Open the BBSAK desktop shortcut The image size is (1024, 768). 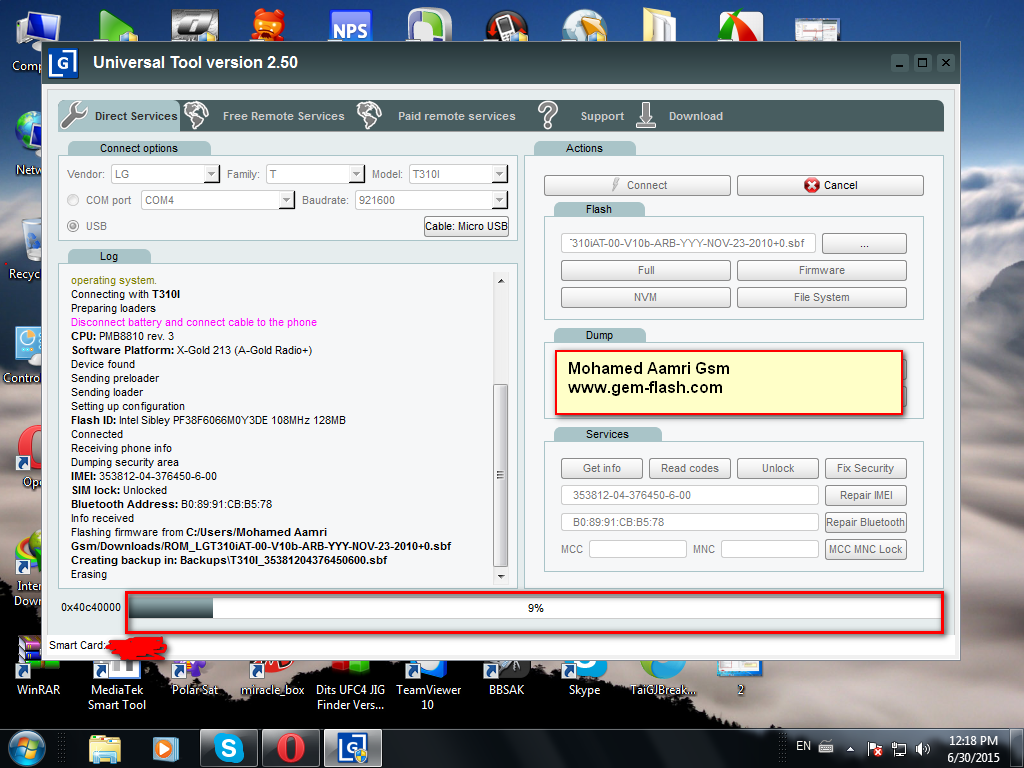(506, 677)
